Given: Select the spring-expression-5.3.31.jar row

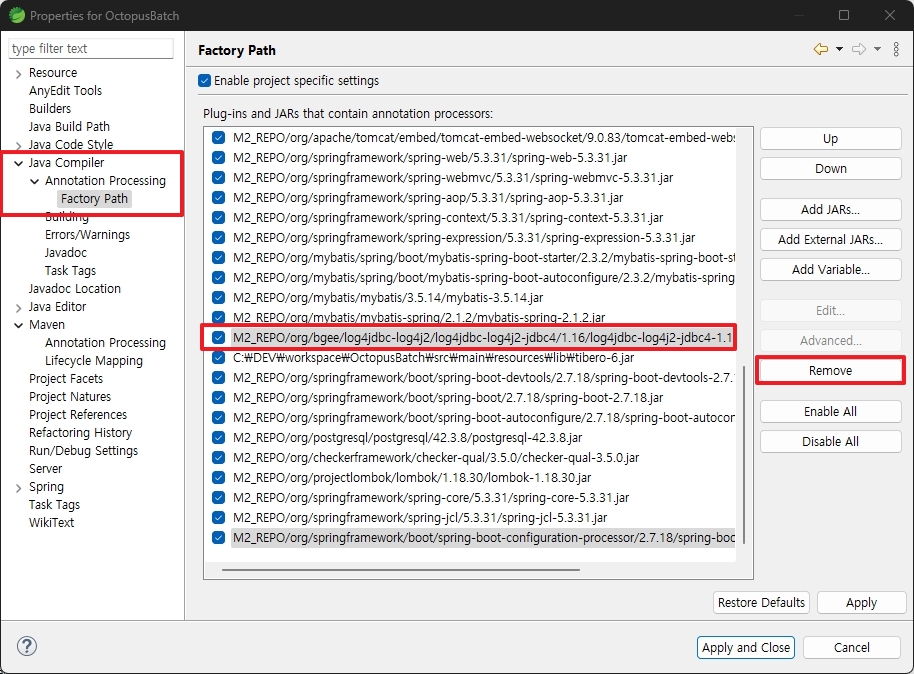Looking at the screenshot, I should (464, 238).
